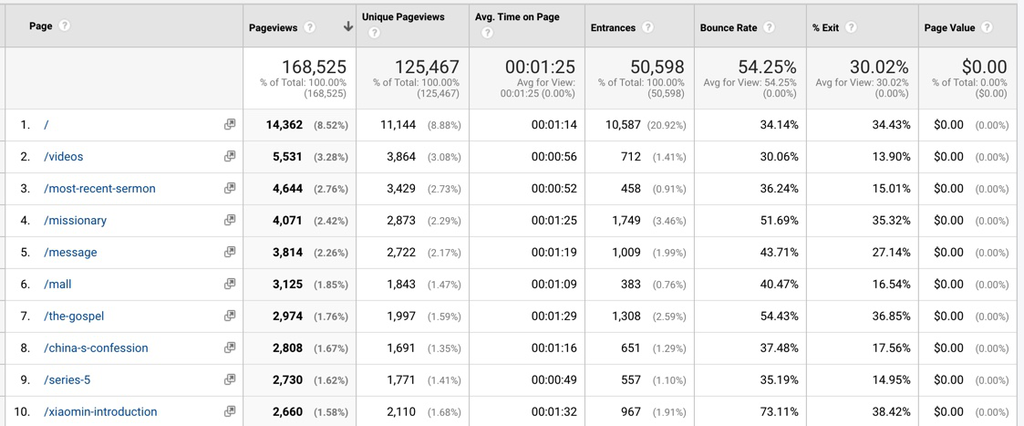The width and height of the screenshot is (1024, 426).
Task: Click the help icon next to Page header
Action: point(65,26)
